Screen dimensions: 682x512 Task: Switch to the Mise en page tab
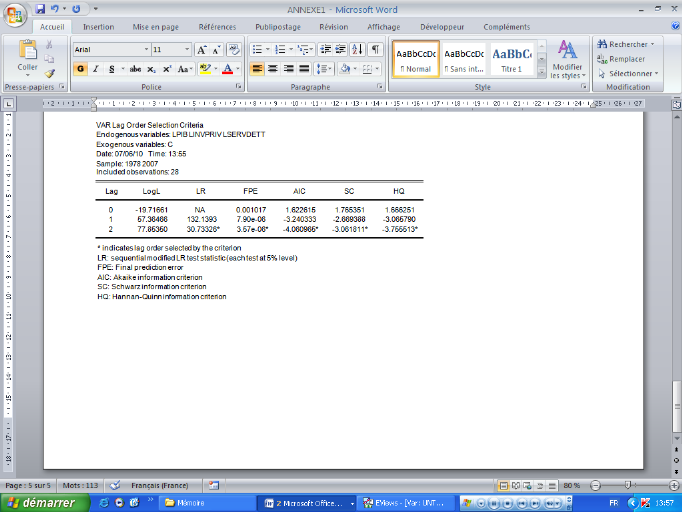pos(156,27)
